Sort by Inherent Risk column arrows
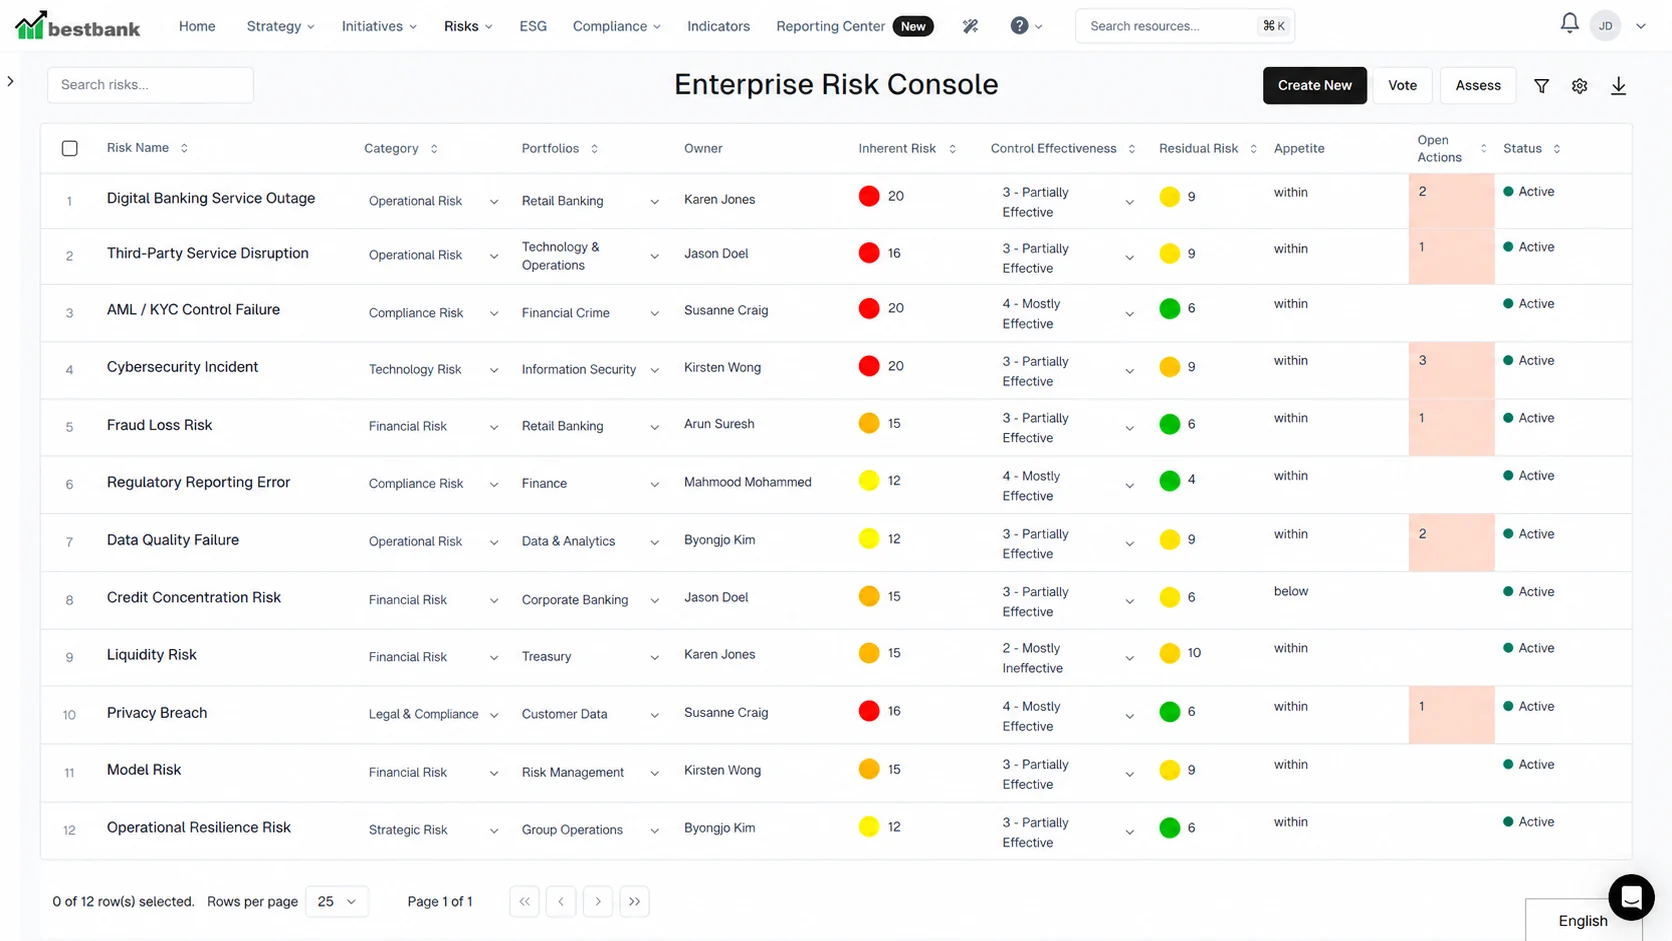This screenshot has height=941, width=1672. point(952,149)
